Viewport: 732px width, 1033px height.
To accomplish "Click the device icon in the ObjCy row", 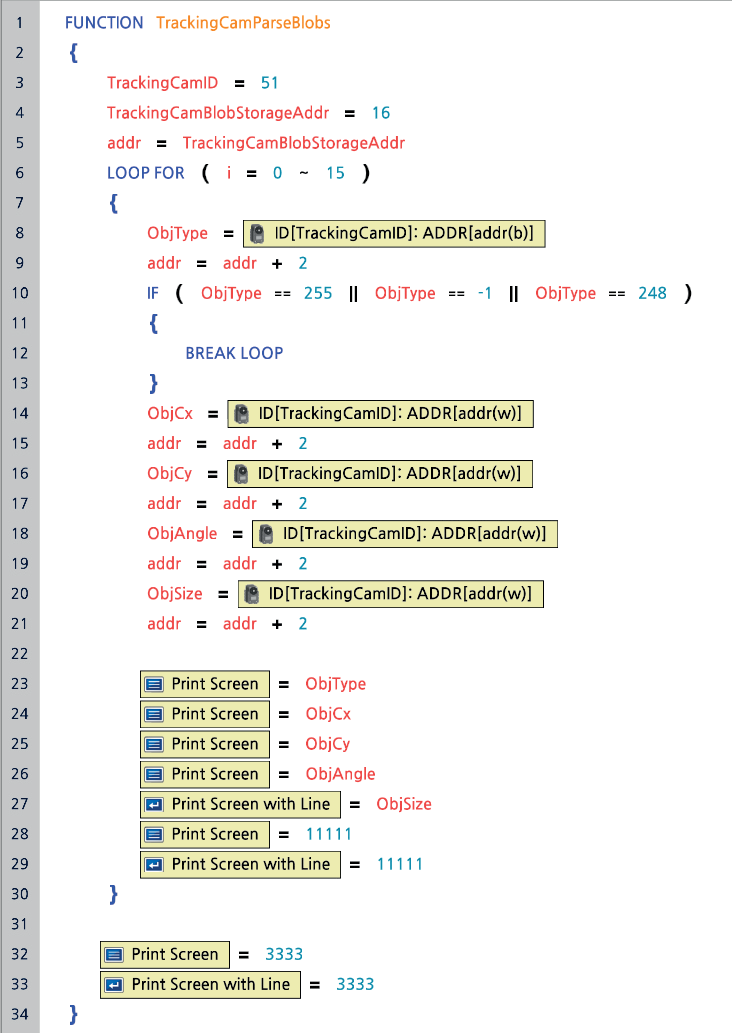I will (240, 474).
